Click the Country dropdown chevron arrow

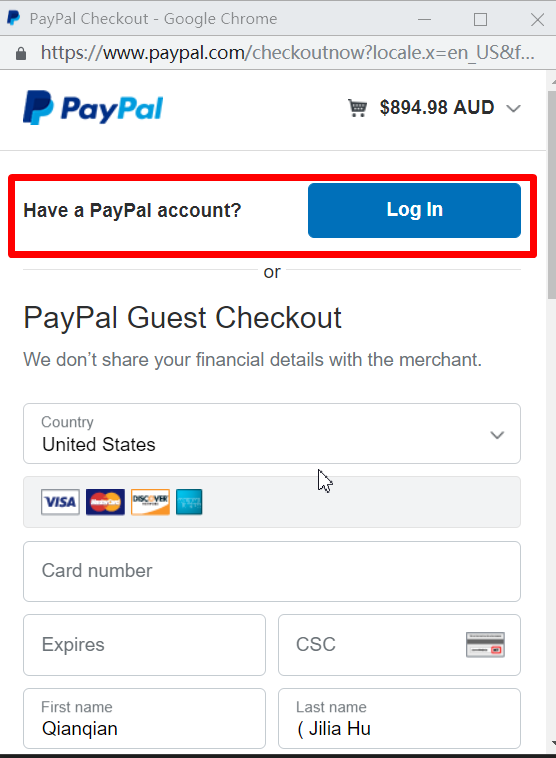pyautogui.click(x=497, y=435)
